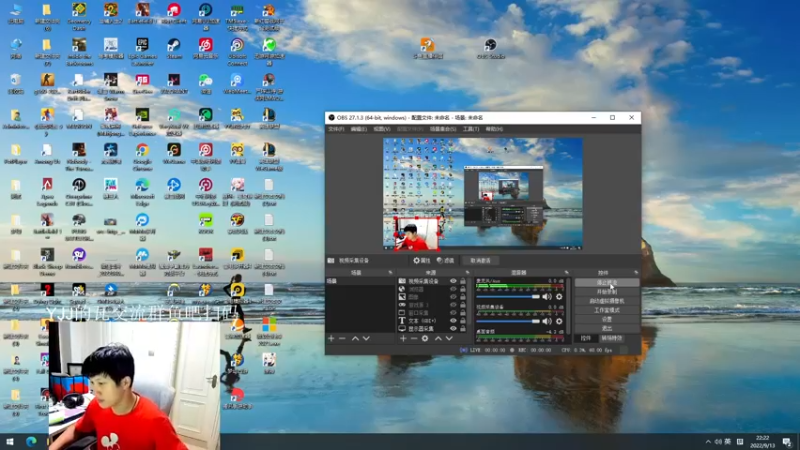Screen dimensions: 800x450
Task: Open settings gear for 麦克风/Aux channel
Action: [x=559, y=296]
